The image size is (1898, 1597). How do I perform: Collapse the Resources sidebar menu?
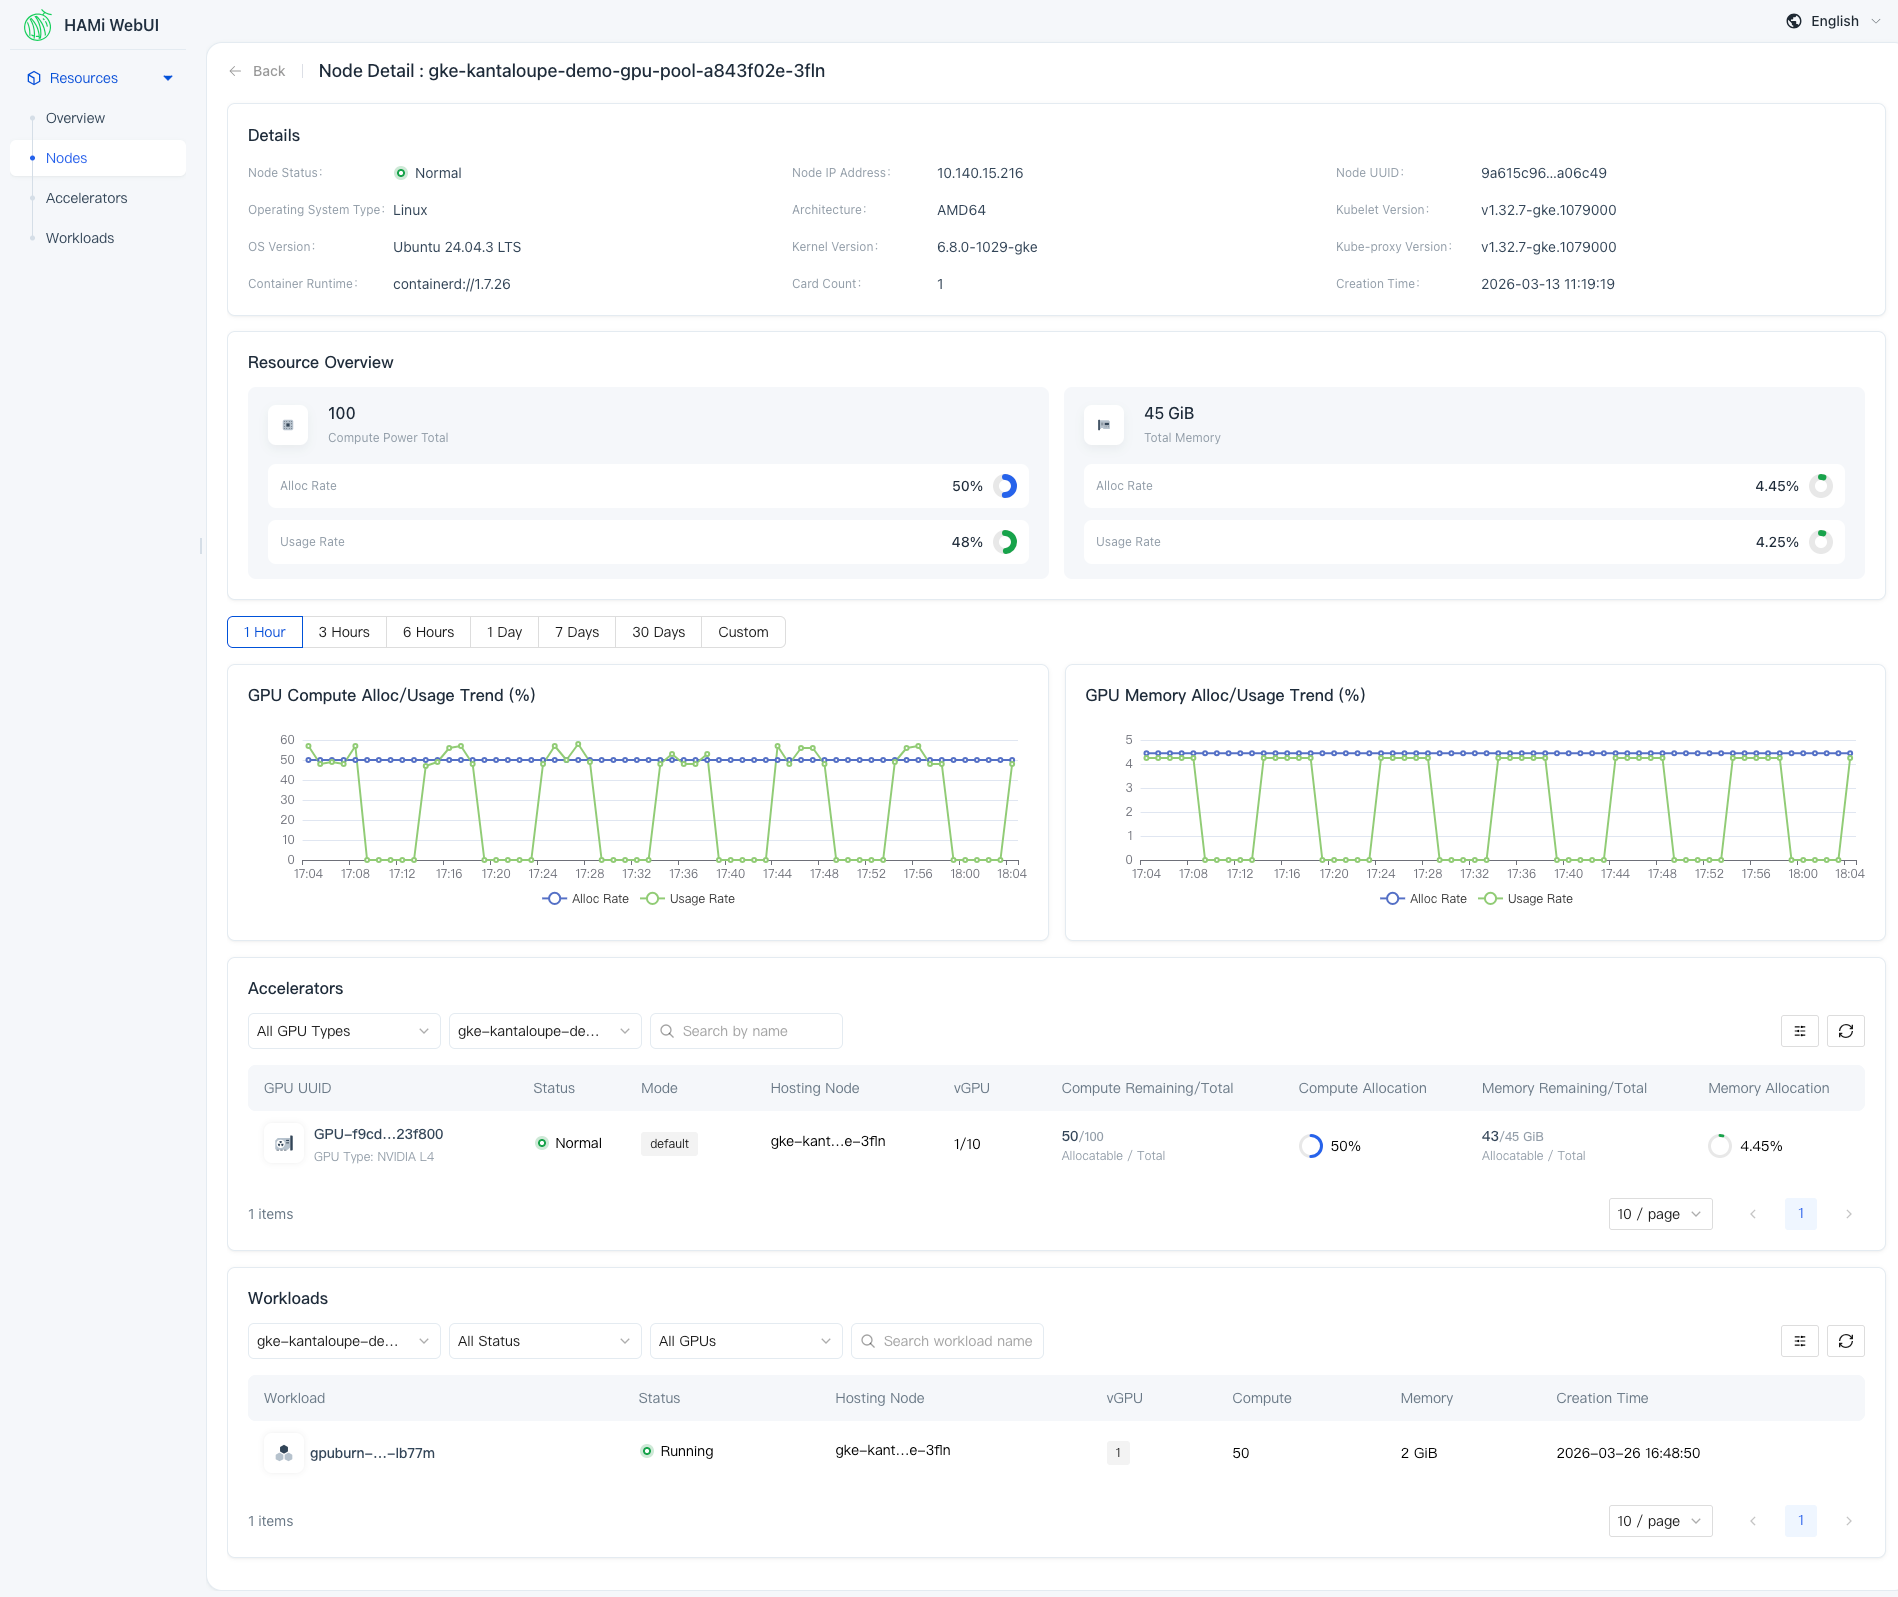168,78
